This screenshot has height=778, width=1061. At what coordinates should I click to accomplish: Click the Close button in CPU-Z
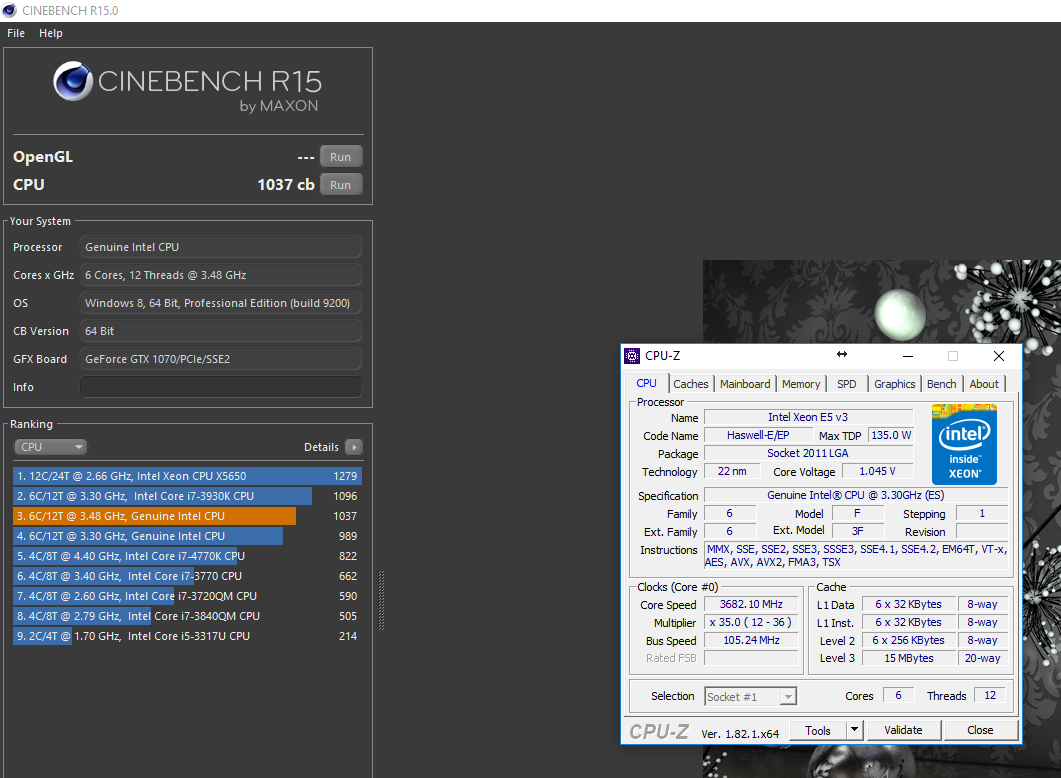click(x=980, y=730)
